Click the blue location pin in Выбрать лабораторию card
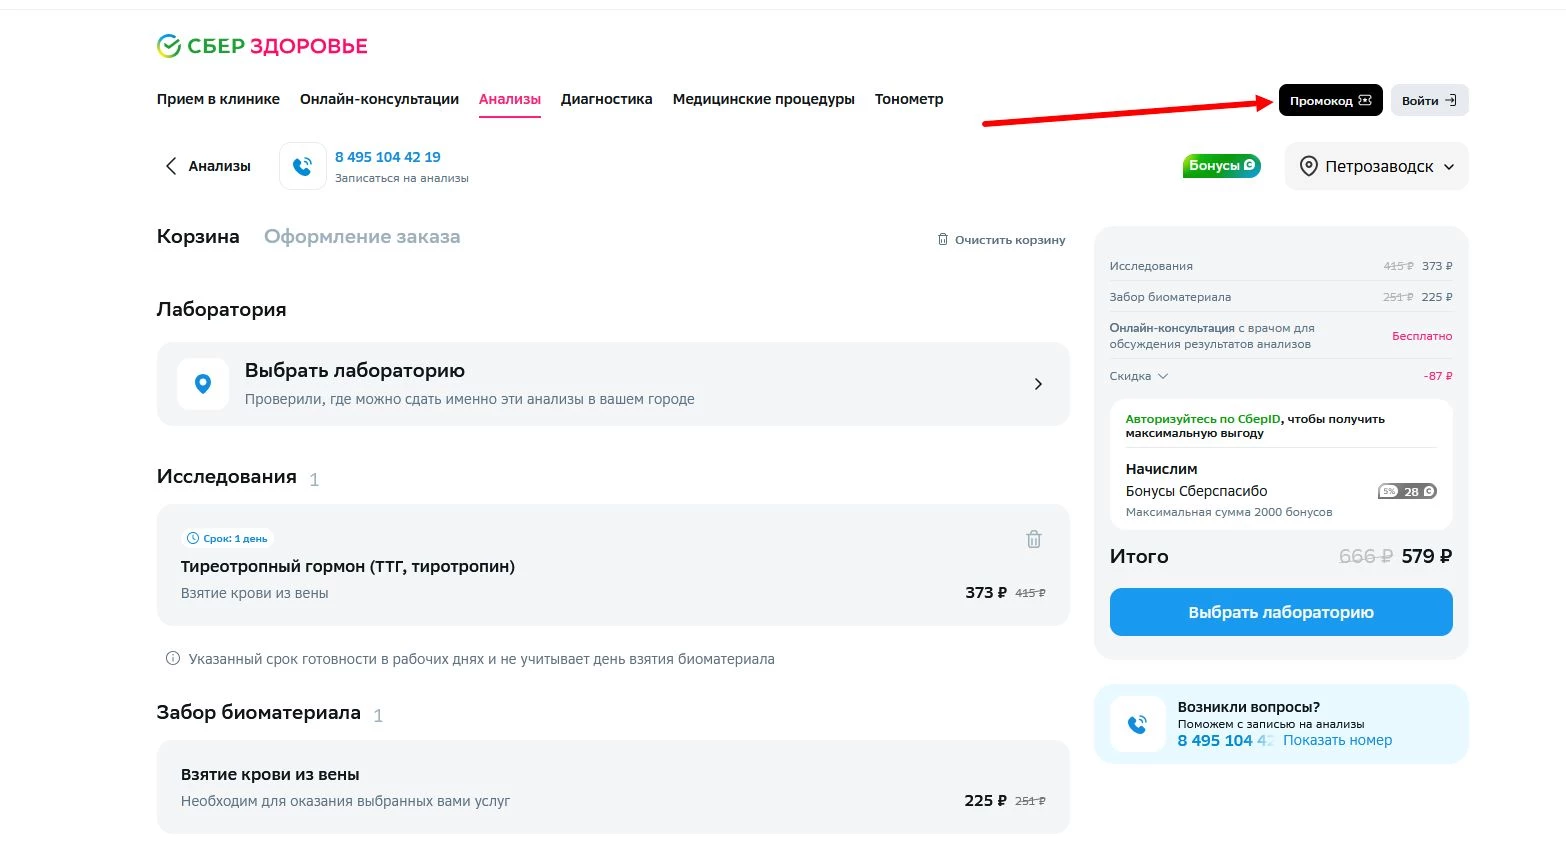Screen dimensions: 1566x851 [x=203, y=384]
